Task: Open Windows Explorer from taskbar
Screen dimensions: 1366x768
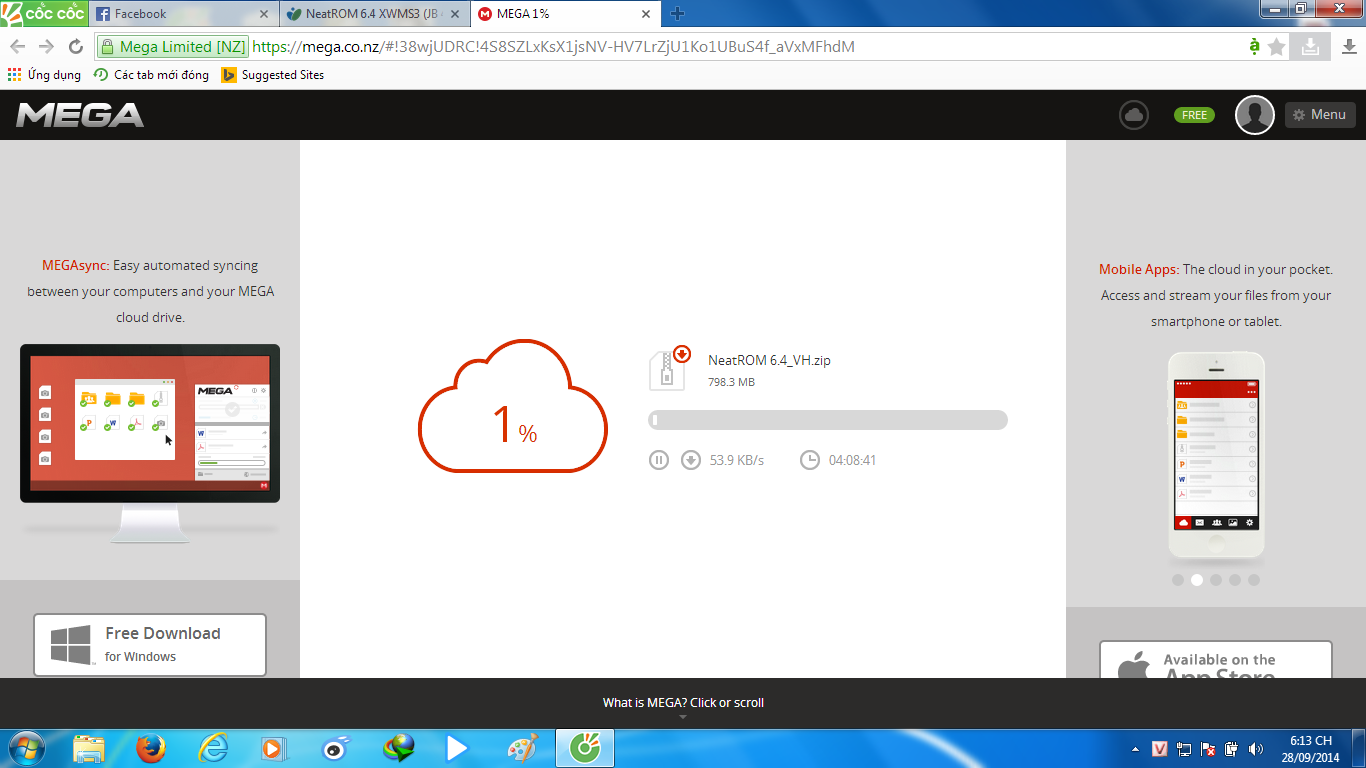Action: click(89, 748)
